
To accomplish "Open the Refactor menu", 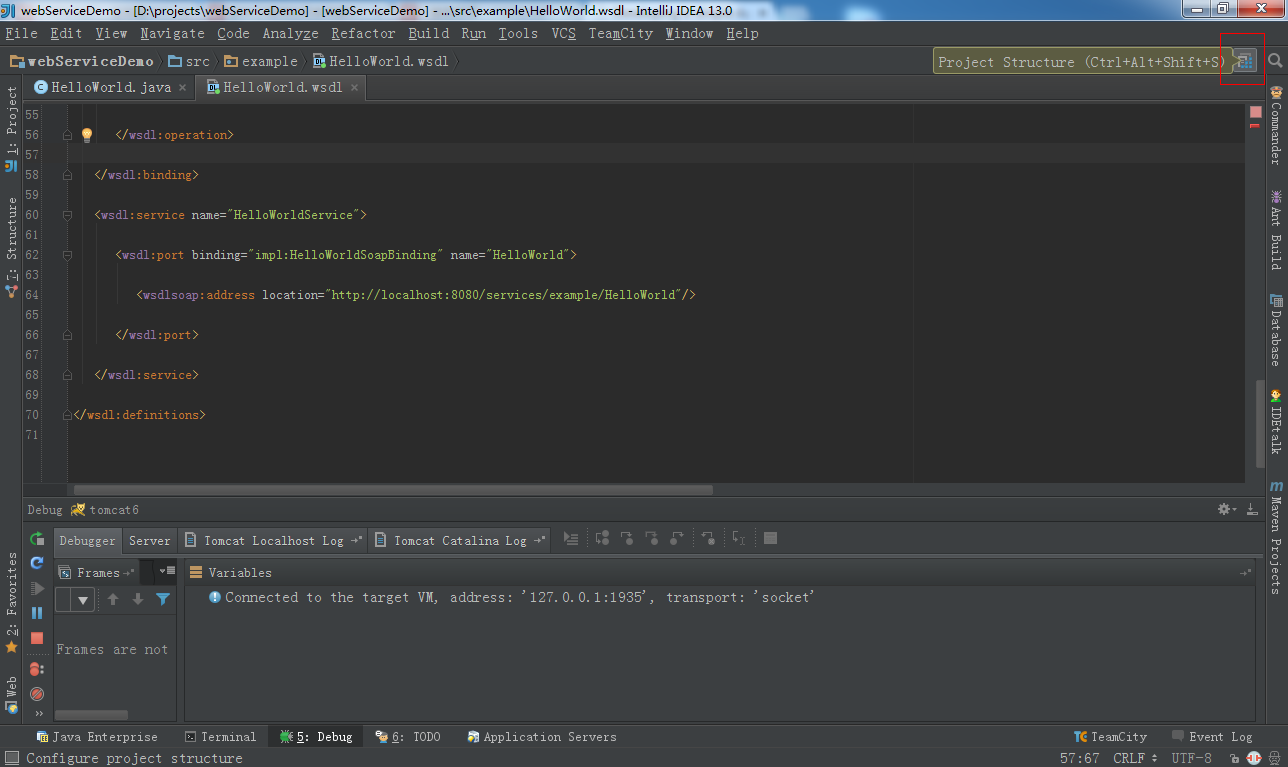I will tap(363, 33).
